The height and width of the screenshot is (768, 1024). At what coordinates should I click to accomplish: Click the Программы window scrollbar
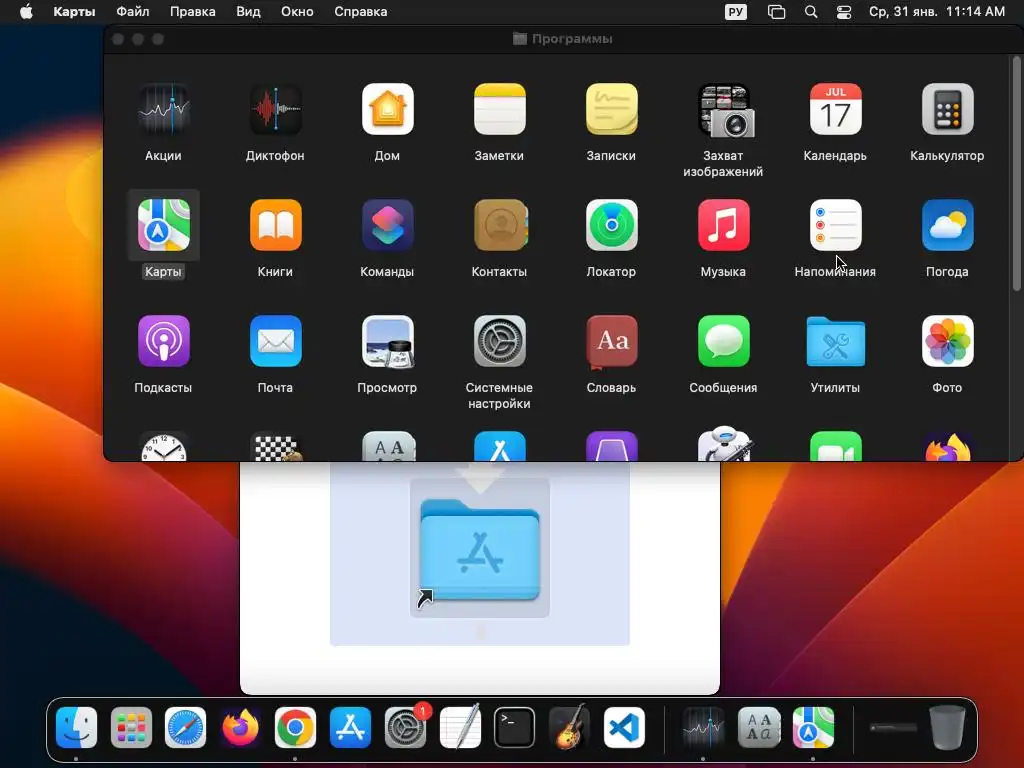(x=1016, y=173)
